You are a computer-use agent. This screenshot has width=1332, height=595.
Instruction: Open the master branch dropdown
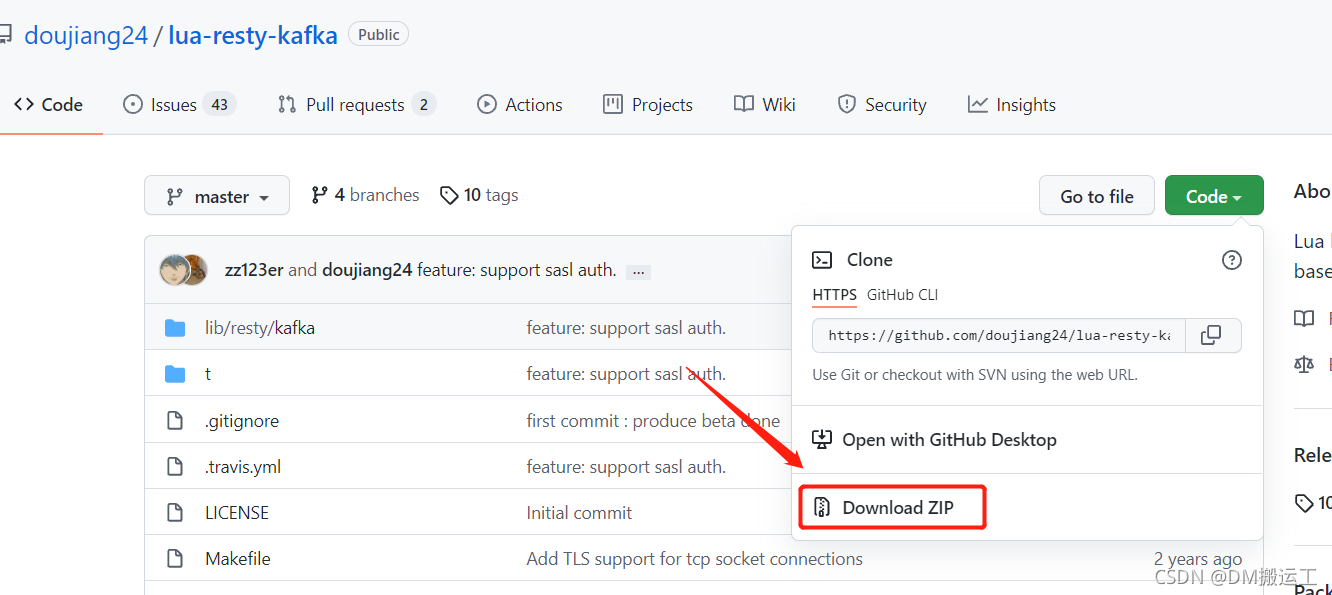pos(217,196)
